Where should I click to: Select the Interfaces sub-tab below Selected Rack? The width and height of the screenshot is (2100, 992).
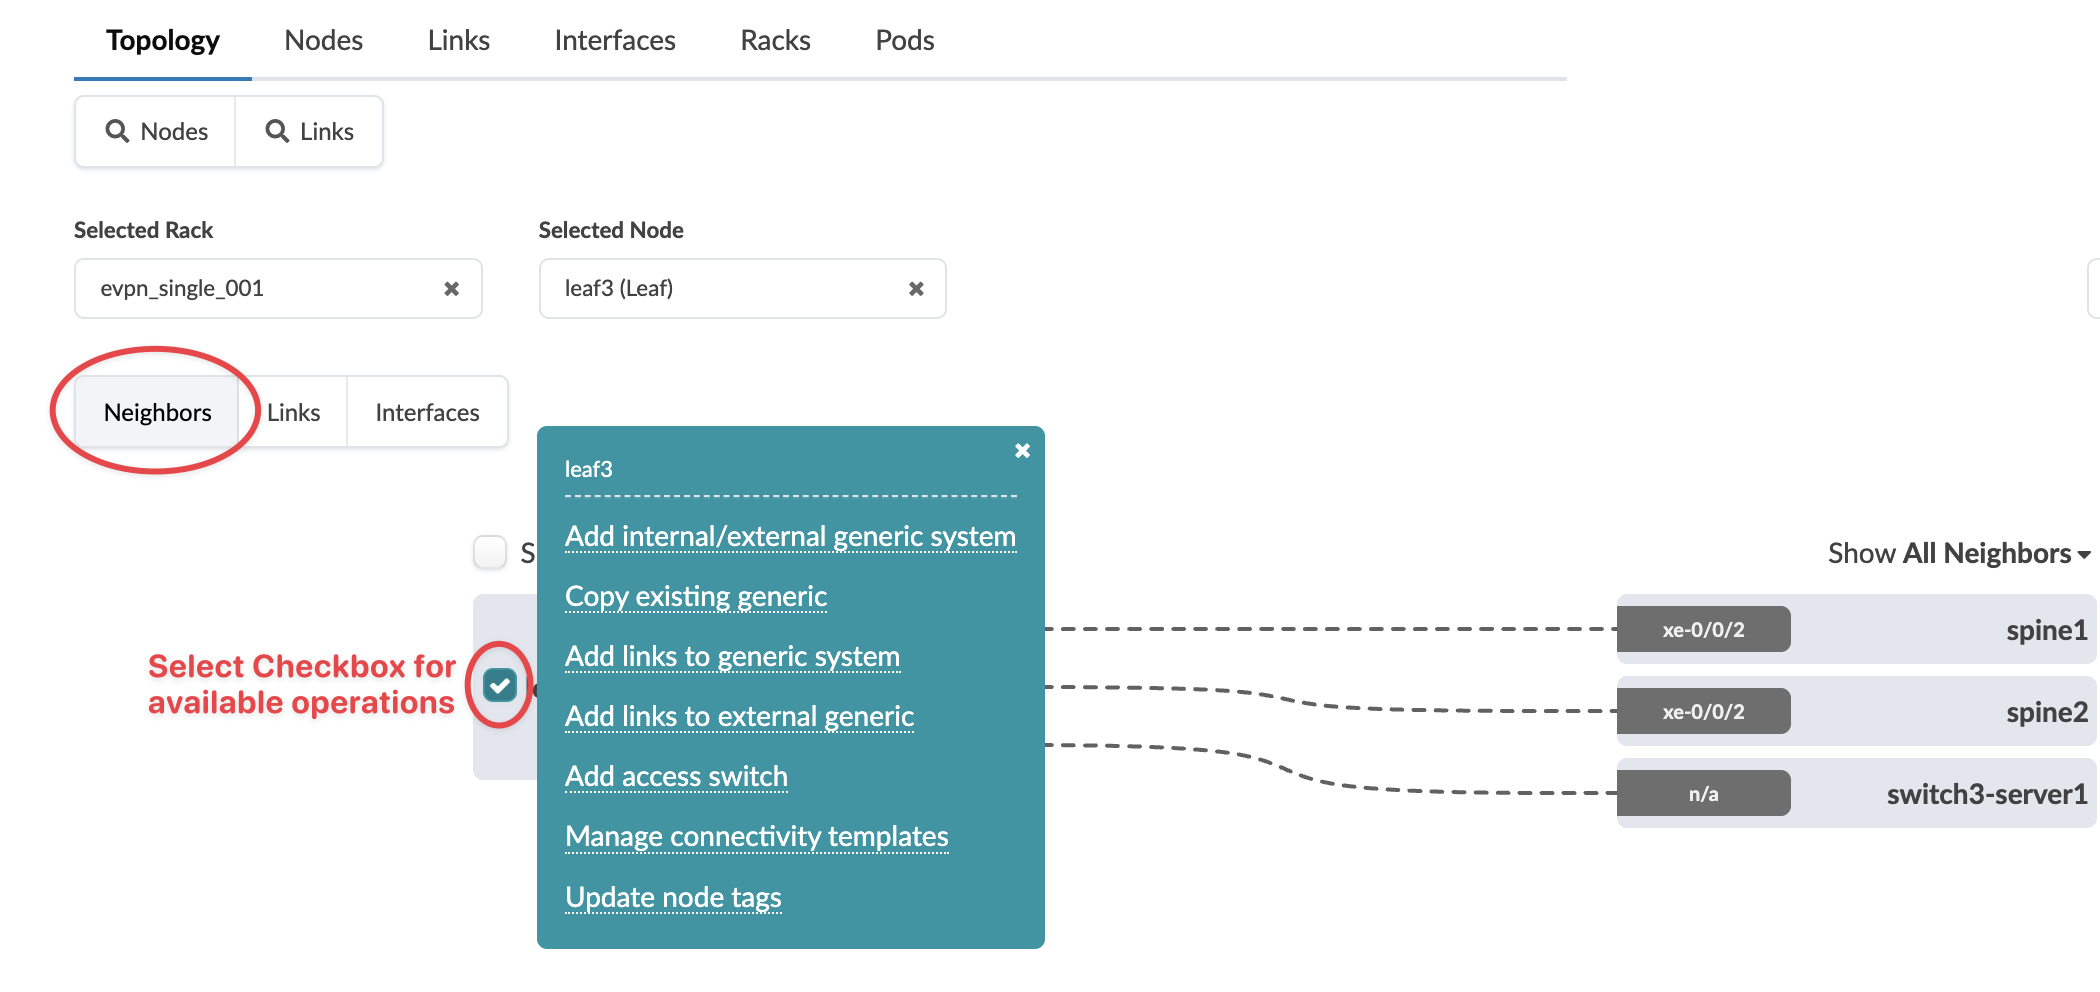click(x=427, y=413)
